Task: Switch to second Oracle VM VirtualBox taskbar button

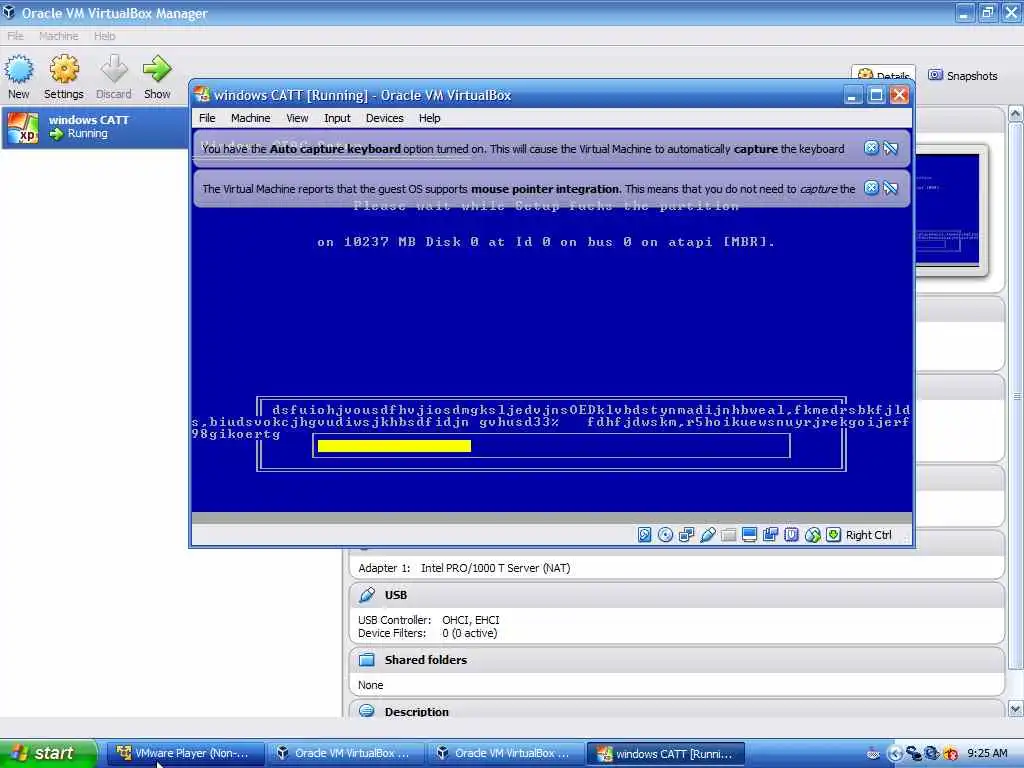Action: point(506,753)
